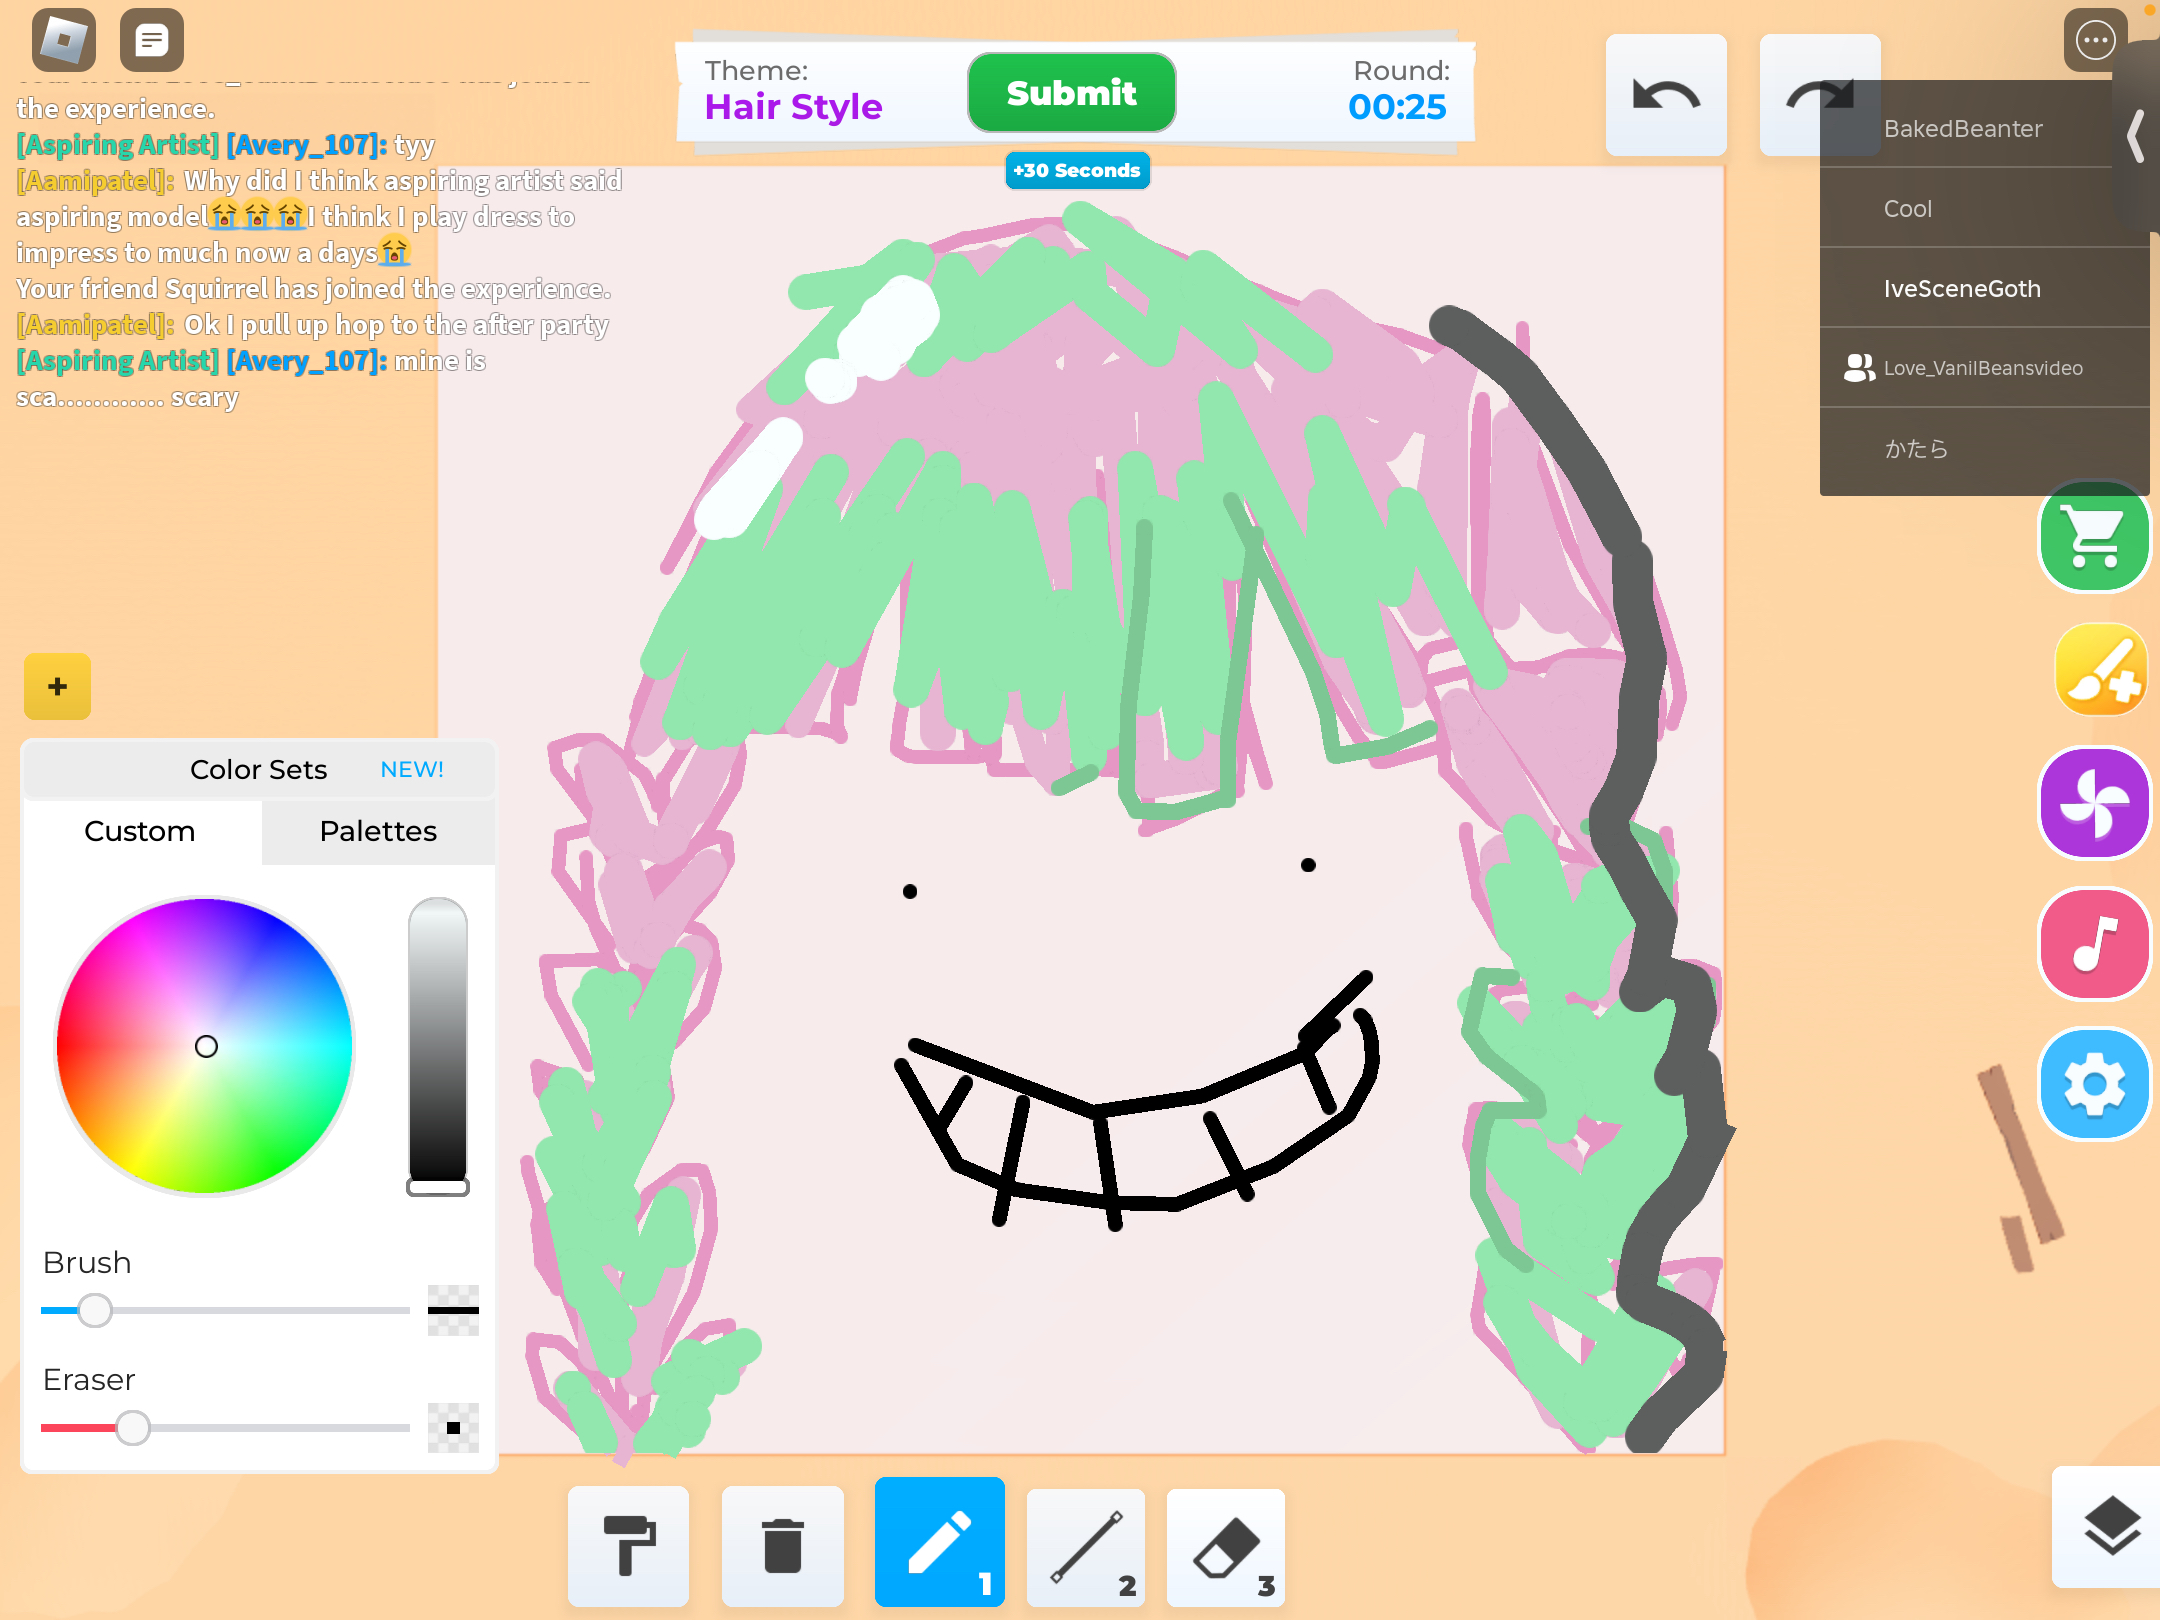Select the paint bucket fill tool

click(628, 1545)
